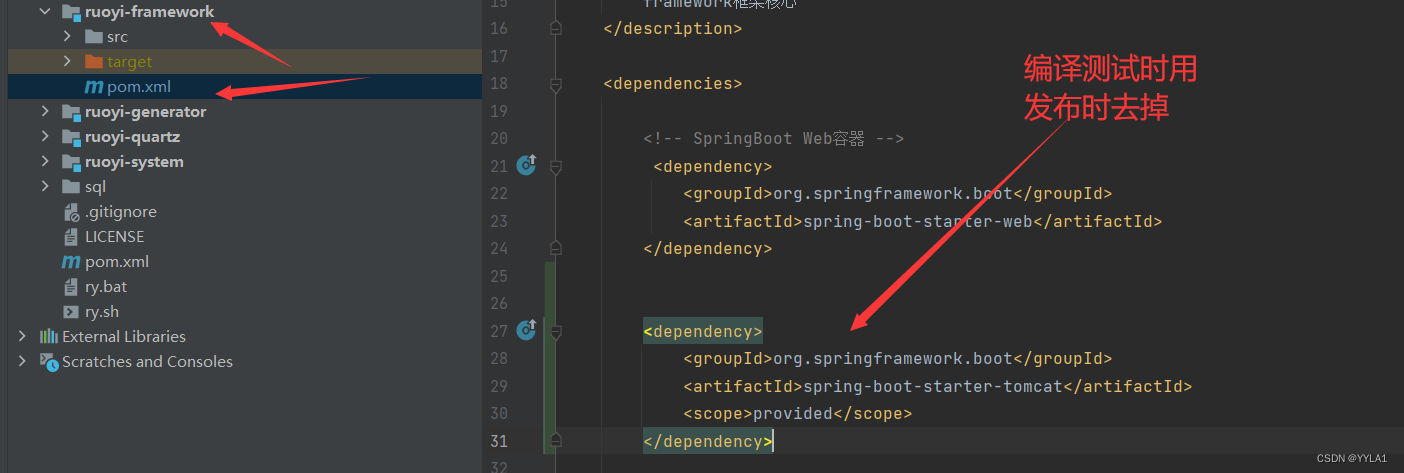The width and height of the screenshot is (1404, 473).
Task: Click the ruoyi-quartz module icon
Action: [71, 137]
